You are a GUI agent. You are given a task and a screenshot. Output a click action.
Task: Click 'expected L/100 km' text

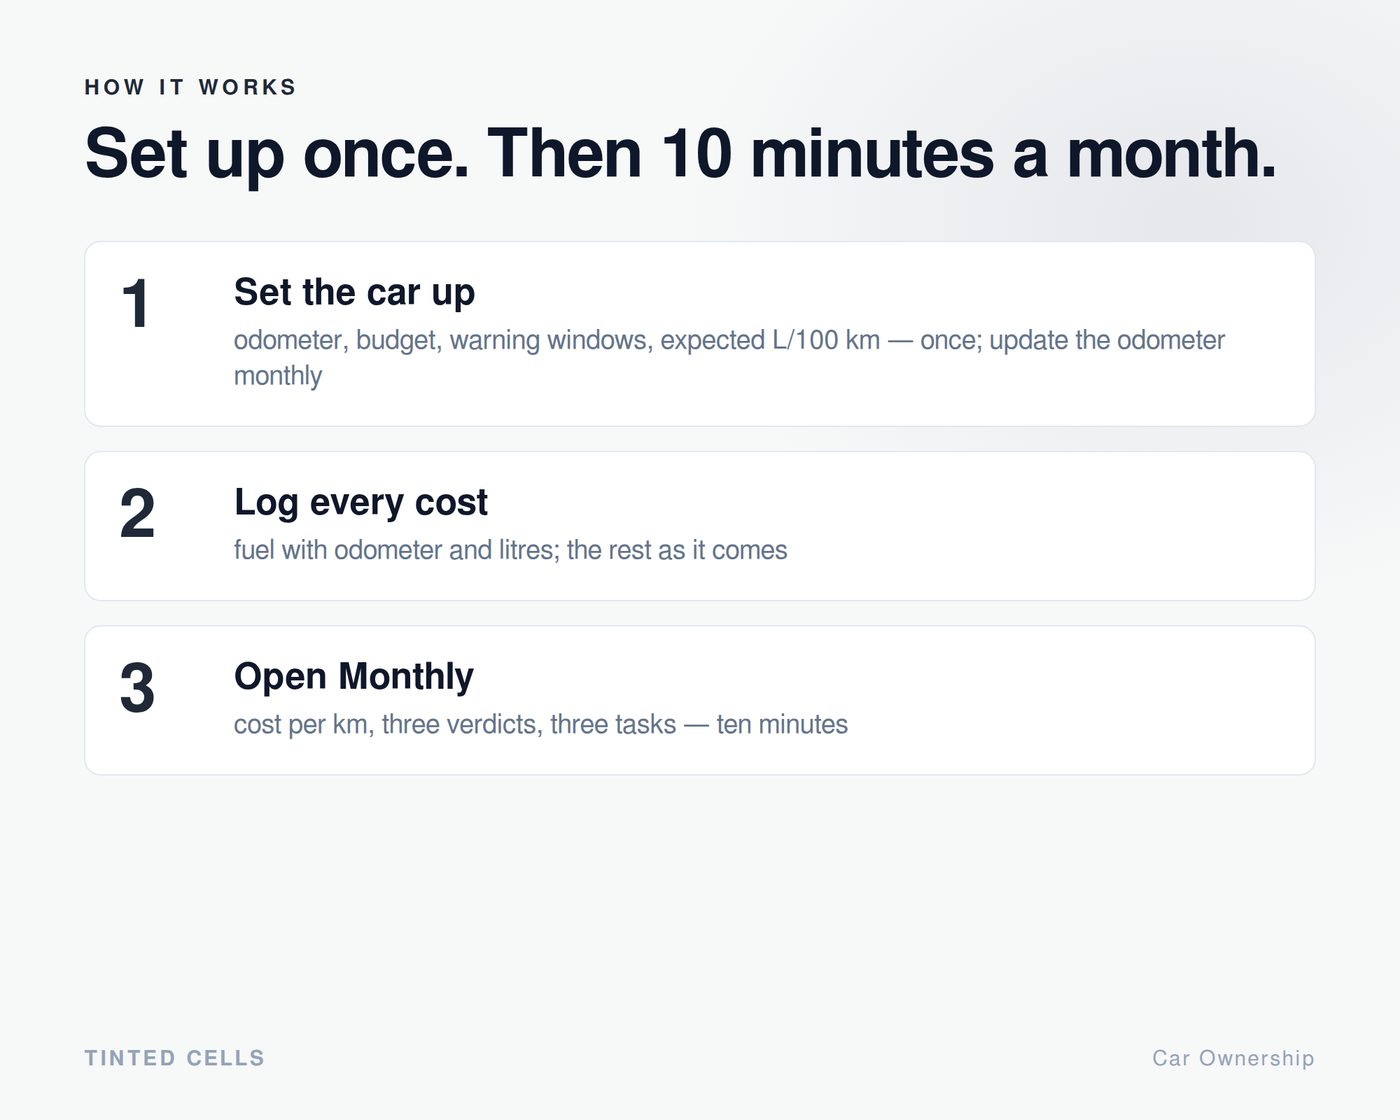coord(770,340)
